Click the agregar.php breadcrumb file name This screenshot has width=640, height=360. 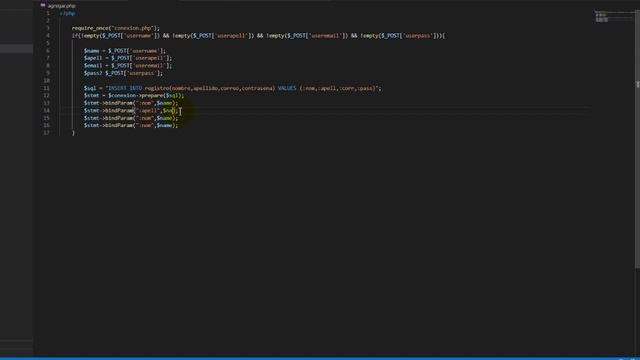coord(62,6)
